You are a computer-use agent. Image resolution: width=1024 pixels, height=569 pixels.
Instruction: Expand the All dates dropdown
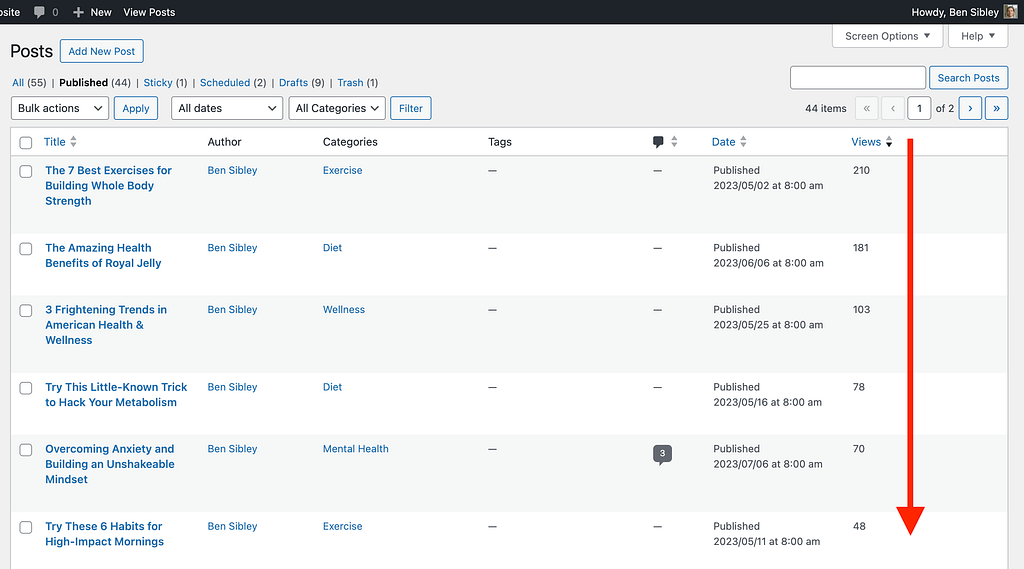pos(227,108)
